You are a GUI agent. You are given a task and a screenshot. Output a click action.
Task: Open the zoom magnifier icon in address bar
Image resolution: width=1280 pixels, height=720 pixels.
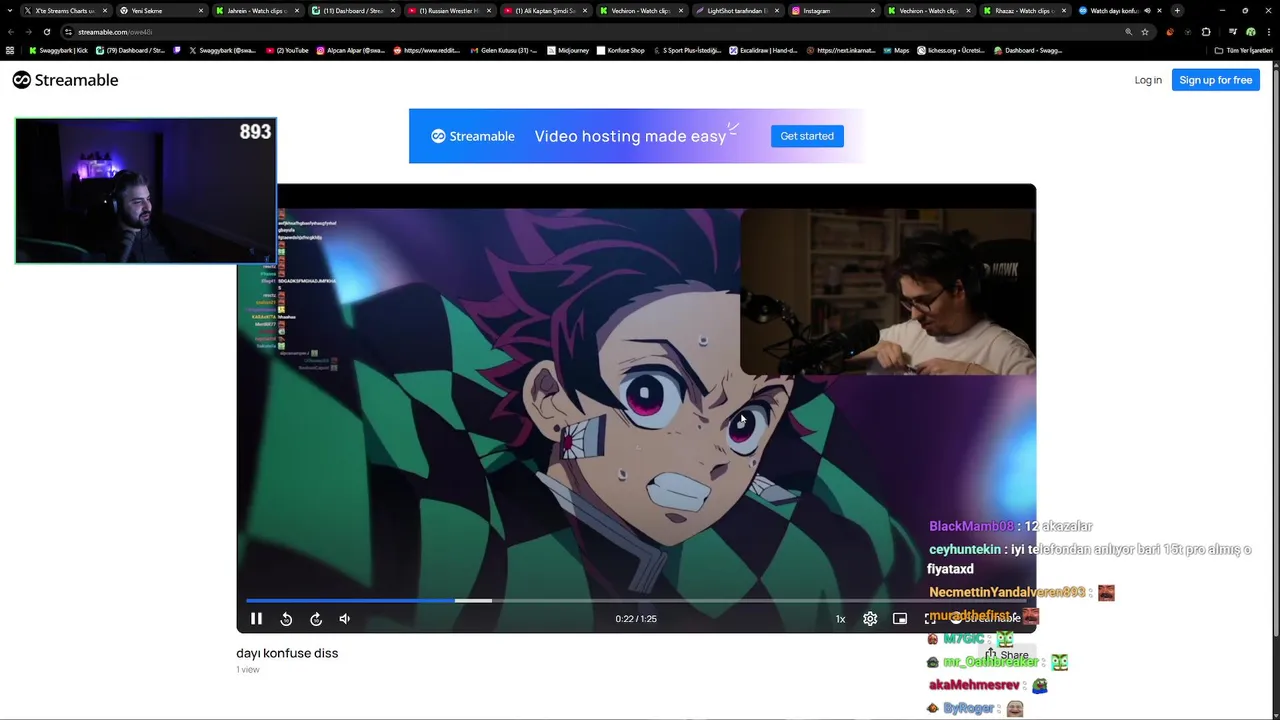click(x=1129, y=32)
